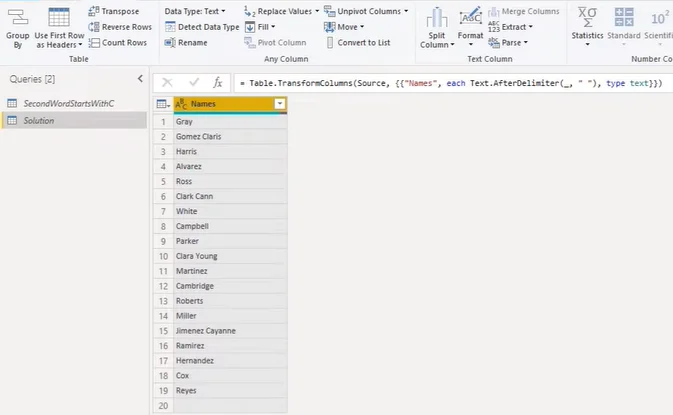
Task: Click Use First Row as Headers icon
Action: (x=59, y=18)
